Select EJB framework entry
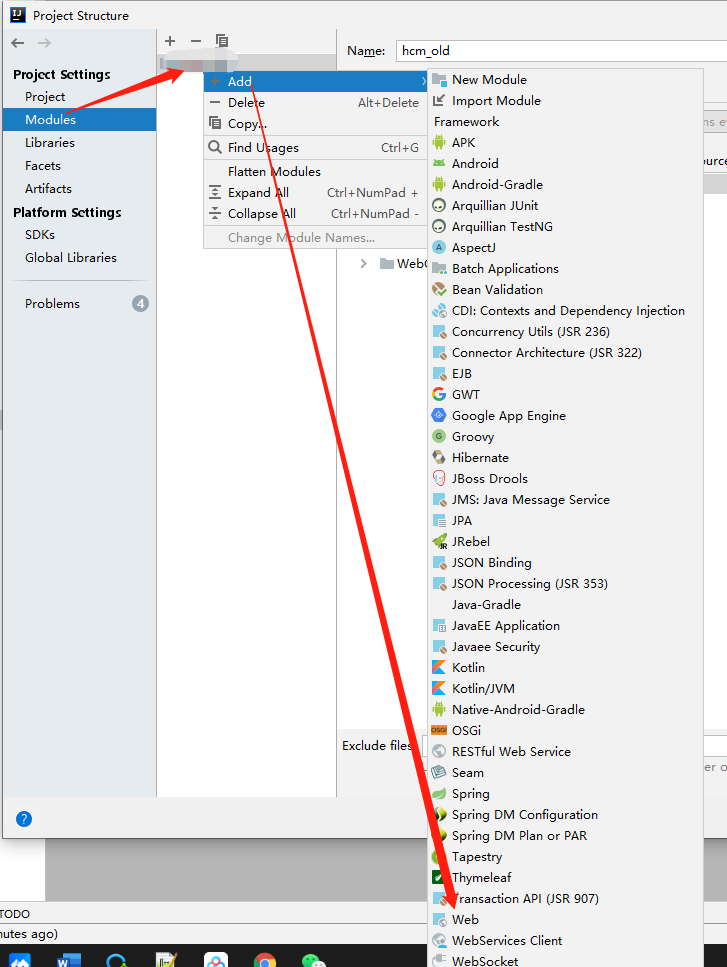The image size is (727, 967). click(565, 373)
